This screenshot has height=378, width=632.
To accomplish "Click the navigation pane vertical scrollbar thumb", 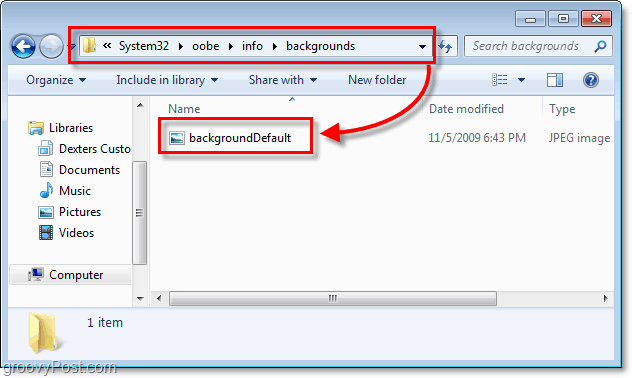I will (x=139, y=213).
